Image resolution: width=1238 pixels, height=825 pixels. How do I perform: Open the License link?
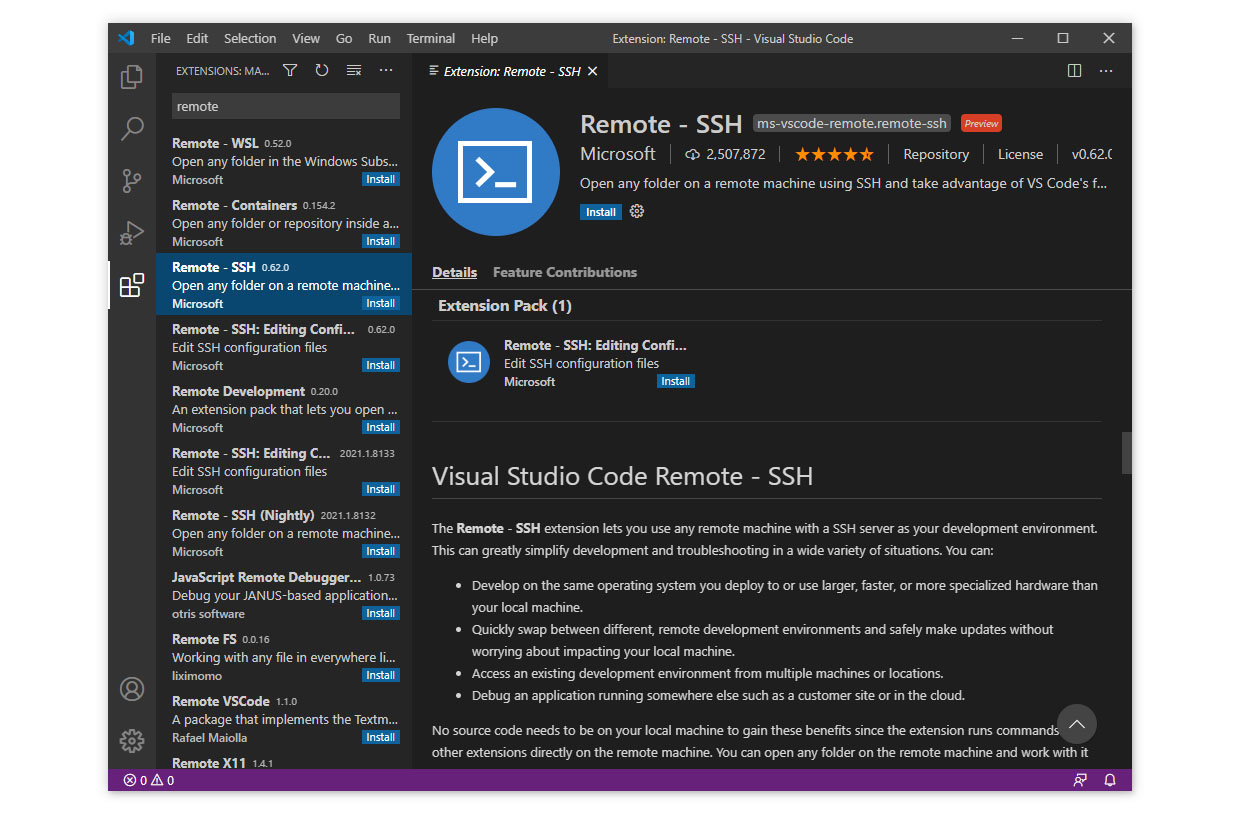[x=1020, y=154]
